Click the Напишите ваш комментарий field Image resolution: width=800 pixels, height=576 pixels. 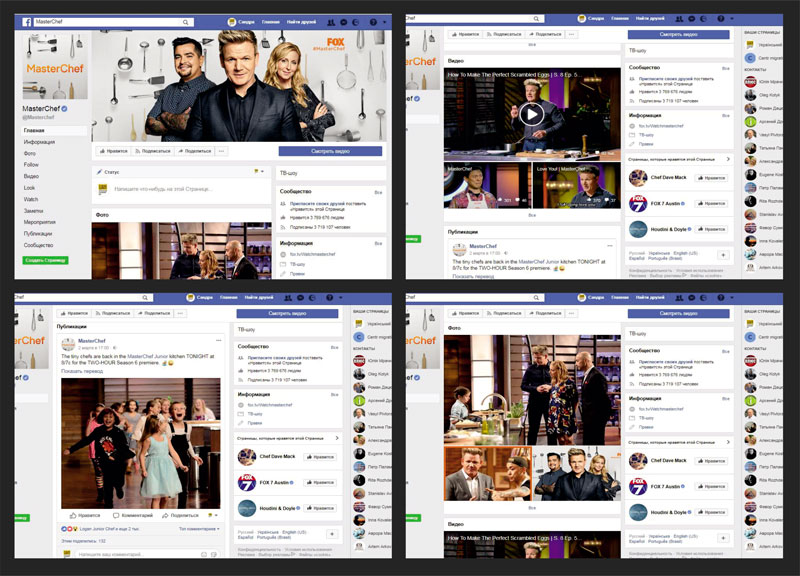[x=147, y=554]
